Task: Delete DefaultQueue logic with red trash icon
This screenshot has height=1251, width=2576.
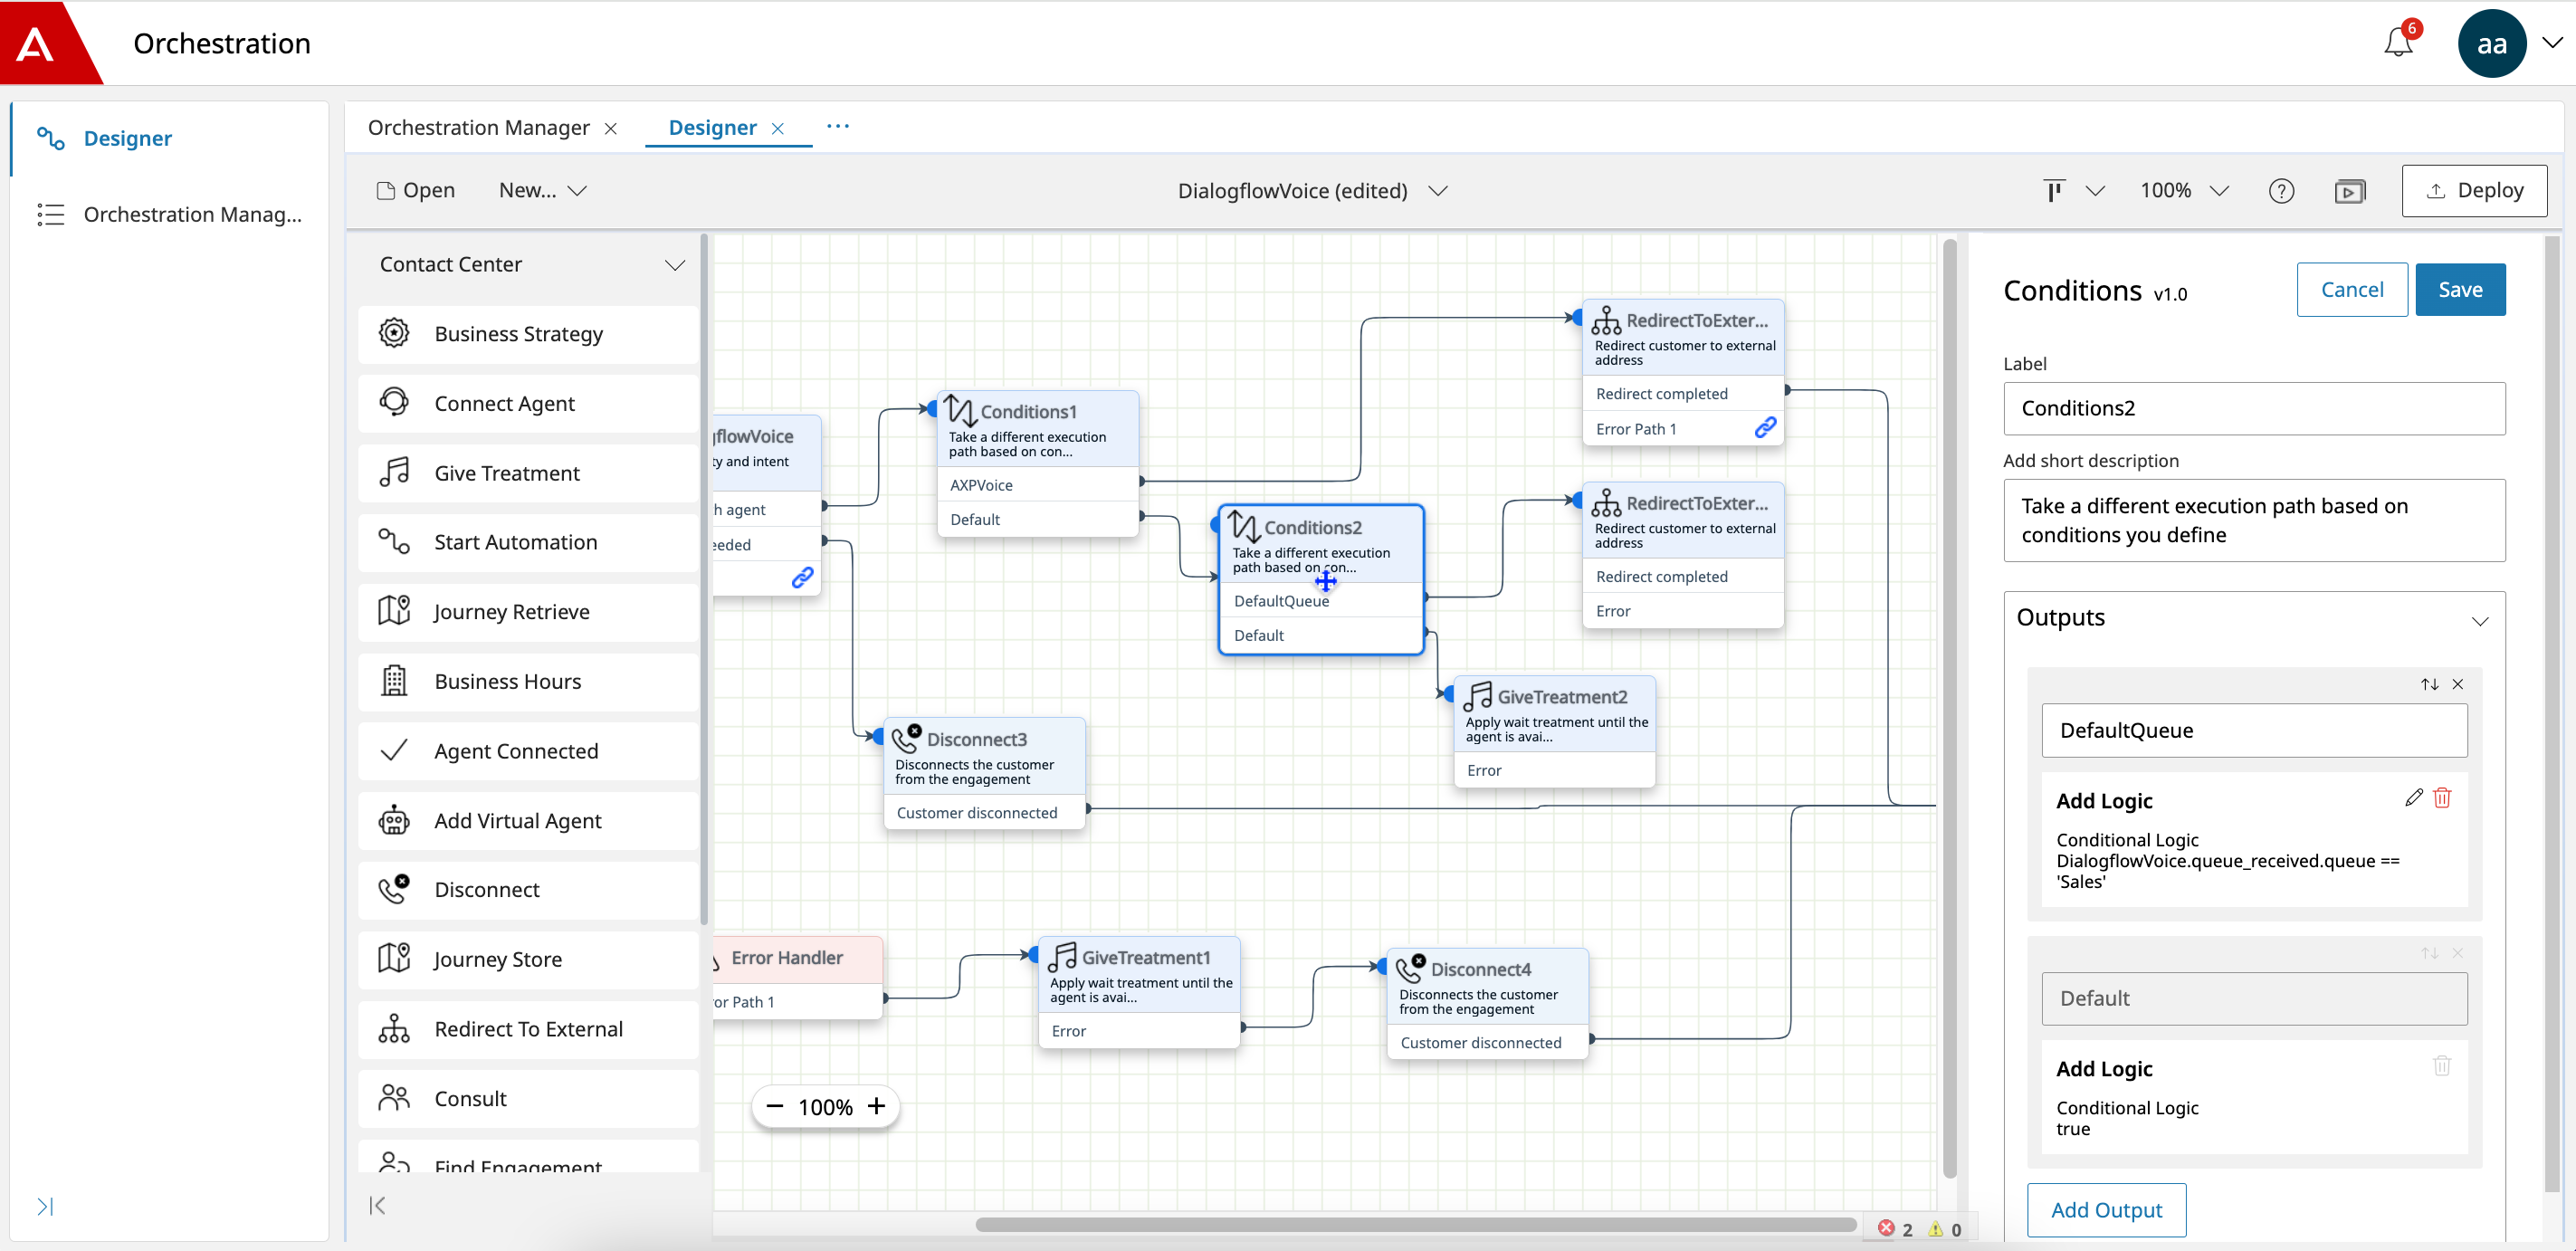Action: tap(2442, 797)
